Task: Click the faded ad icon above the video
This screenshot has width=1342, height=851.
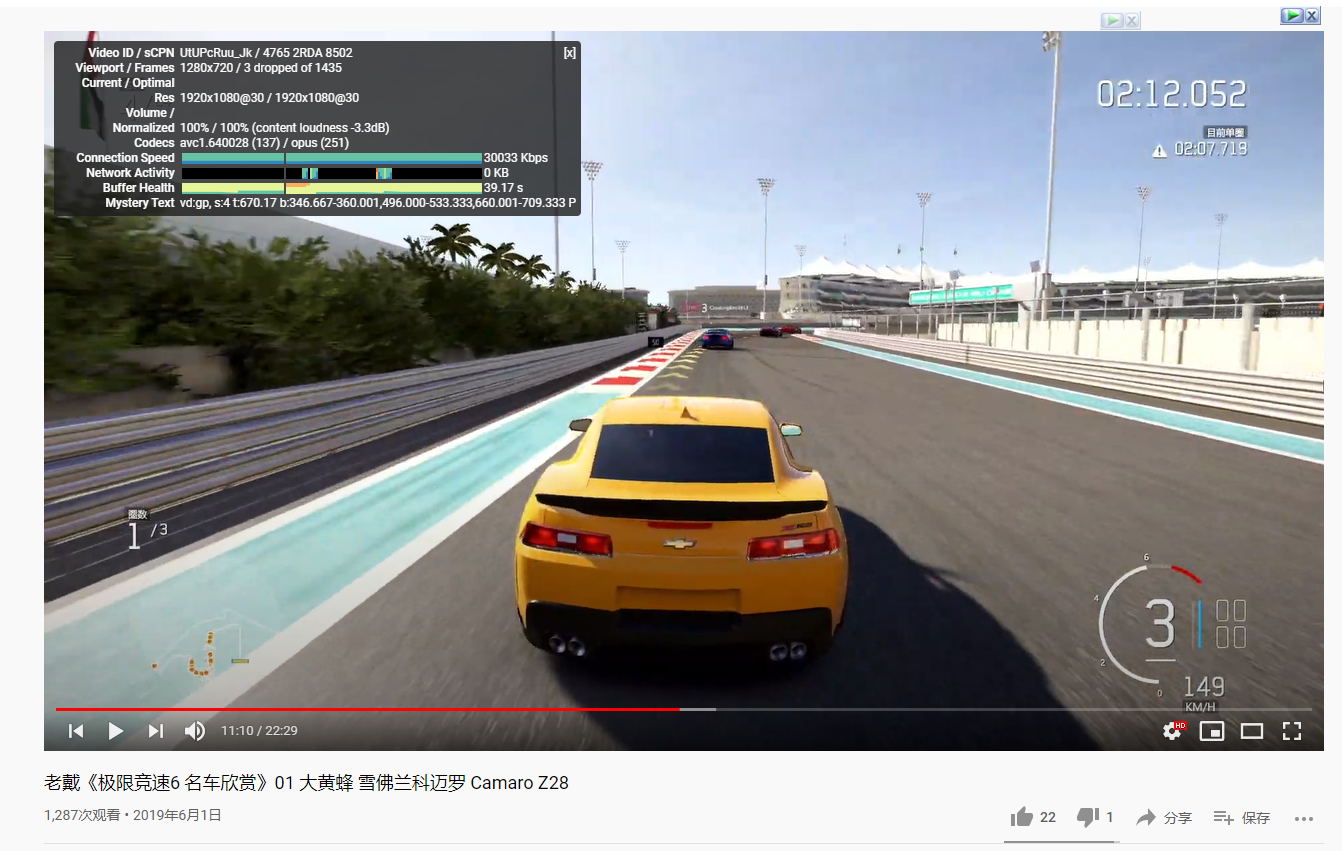Action: click(x=1112, y=20)
